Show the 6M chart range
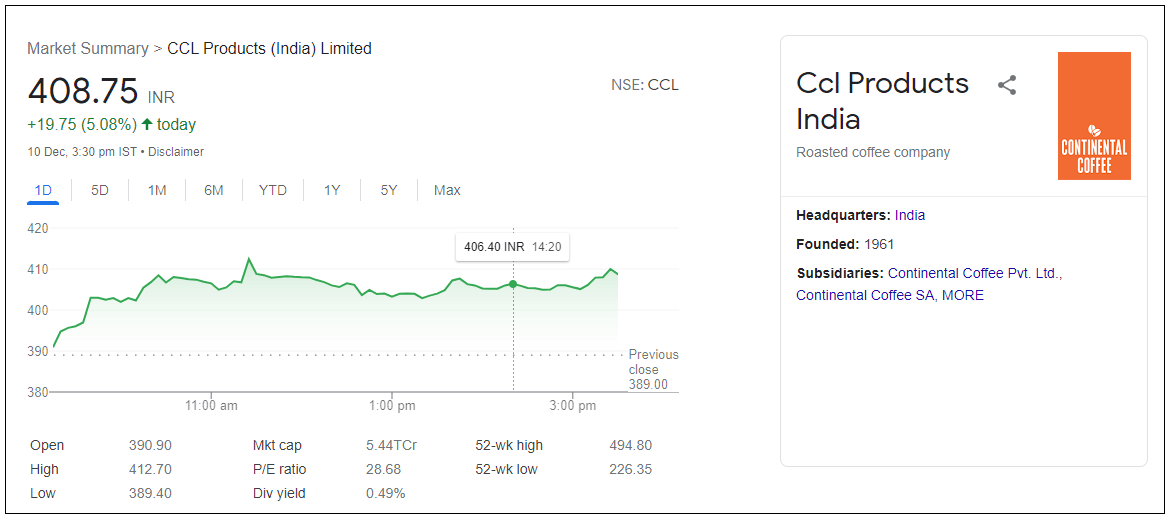 pos(214,190)
